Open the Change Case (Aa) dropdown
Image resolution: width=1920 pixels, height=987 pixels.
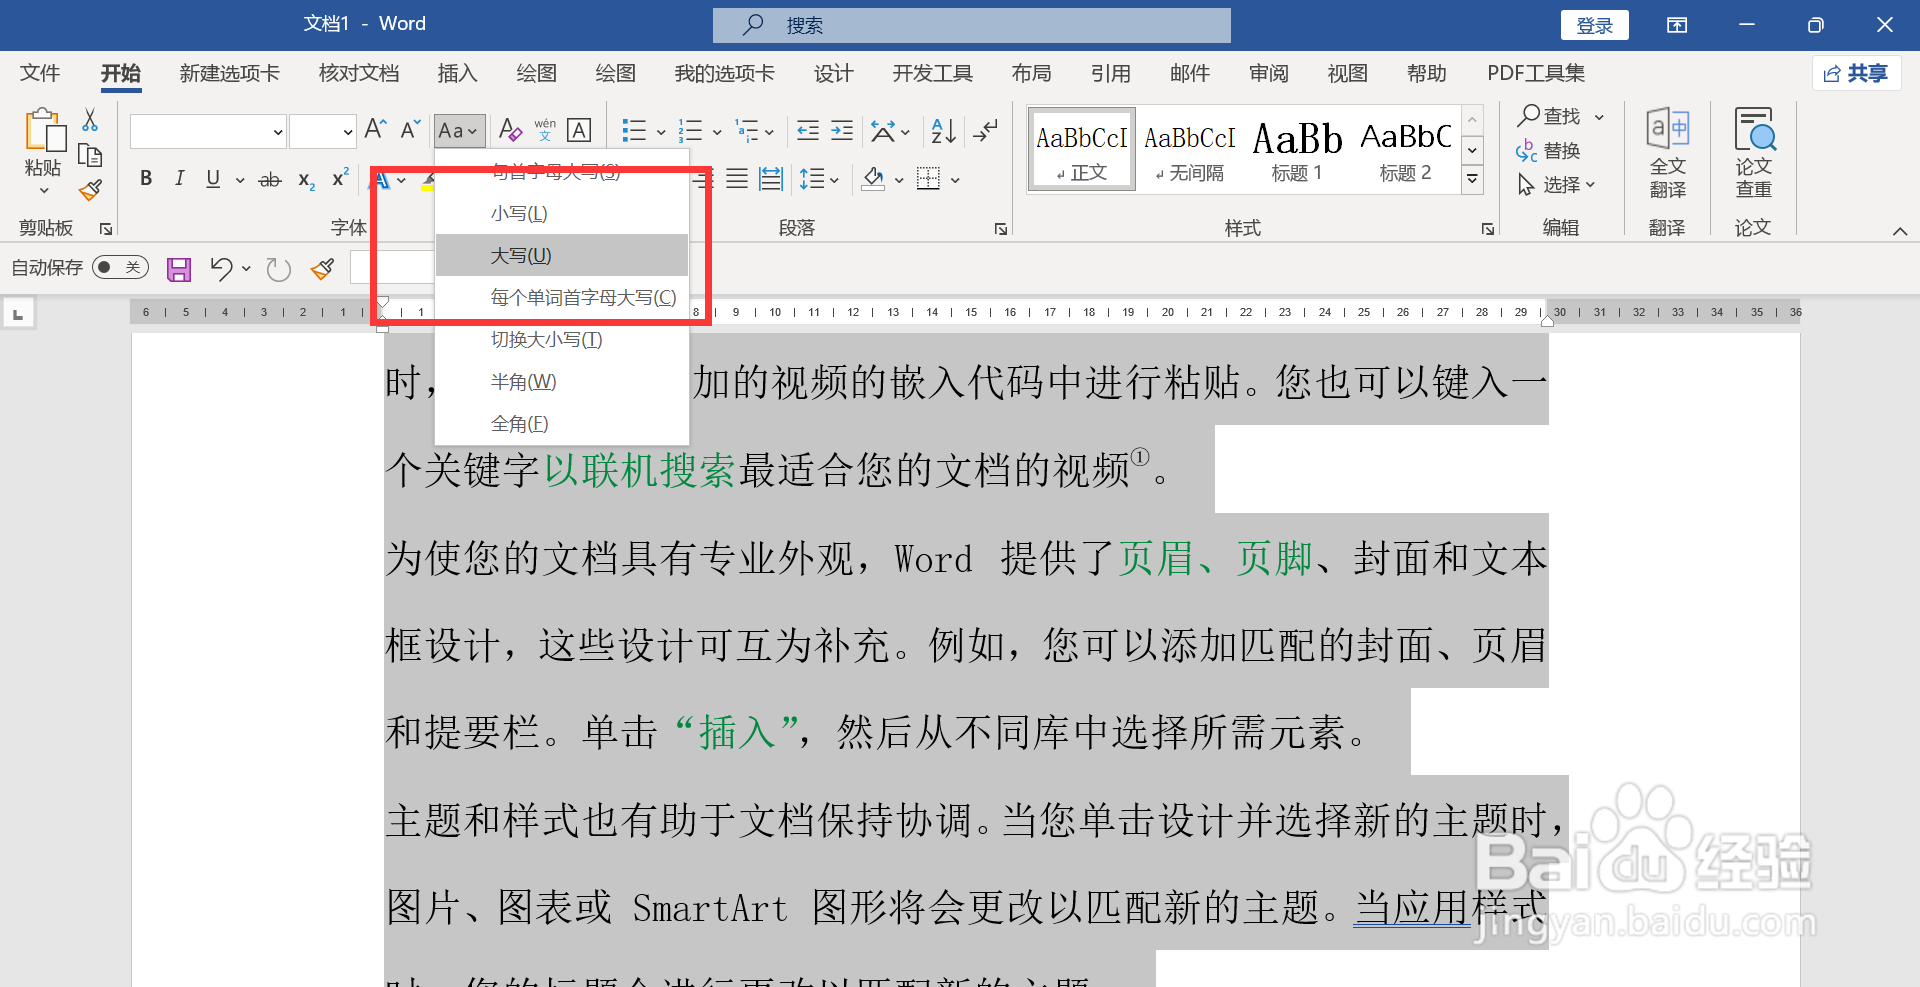(459, 131)
